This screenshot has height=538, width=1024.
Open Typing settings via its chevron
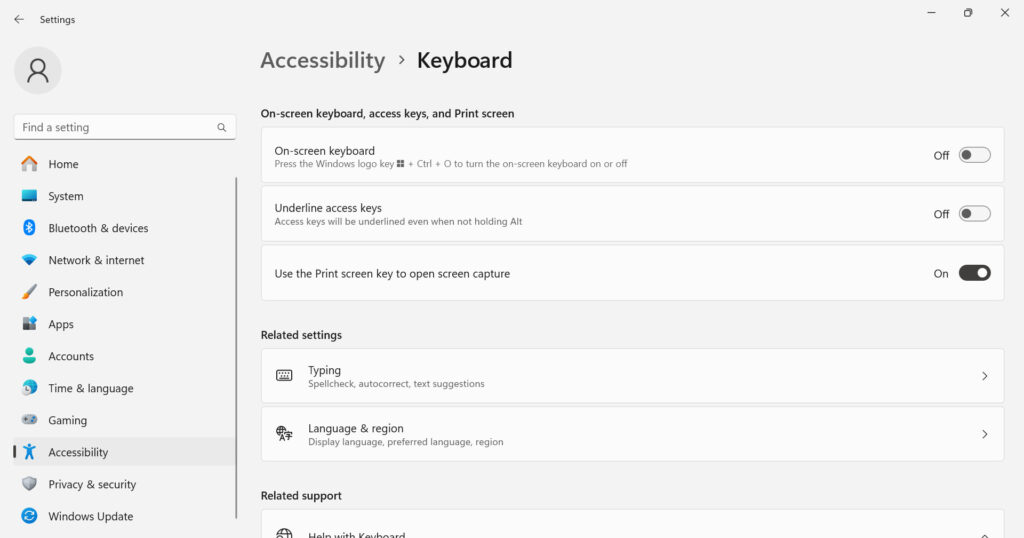(984, 376)
